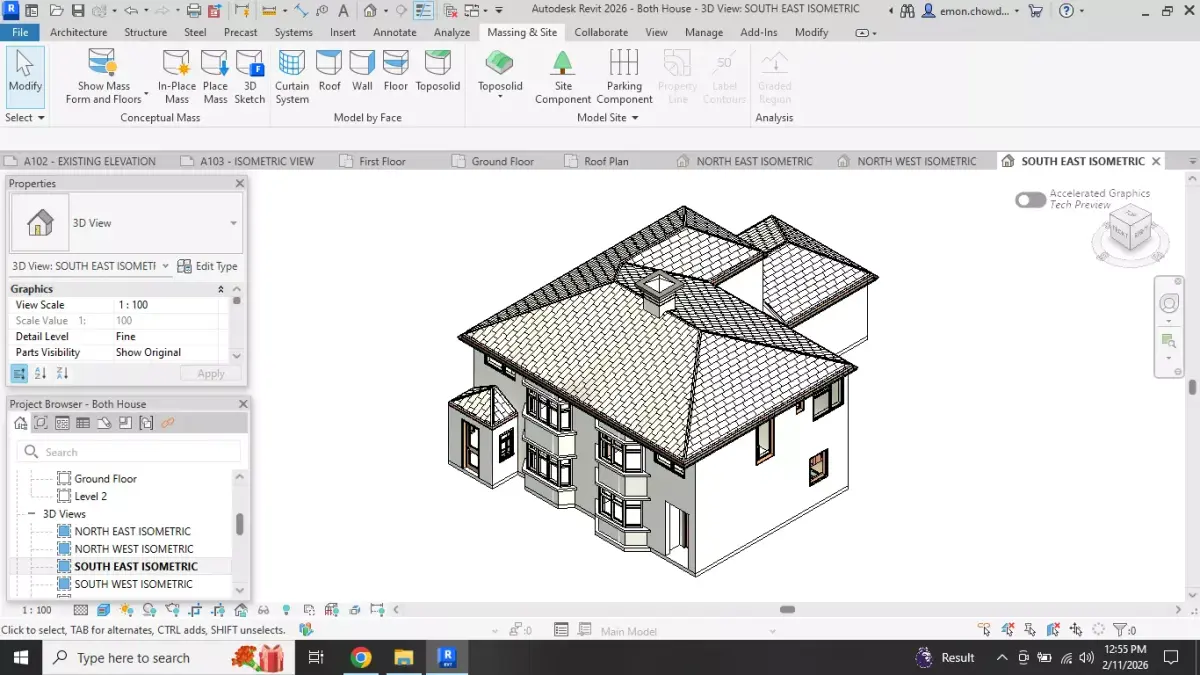Click the Autodesk app store cart icon

1035,11
